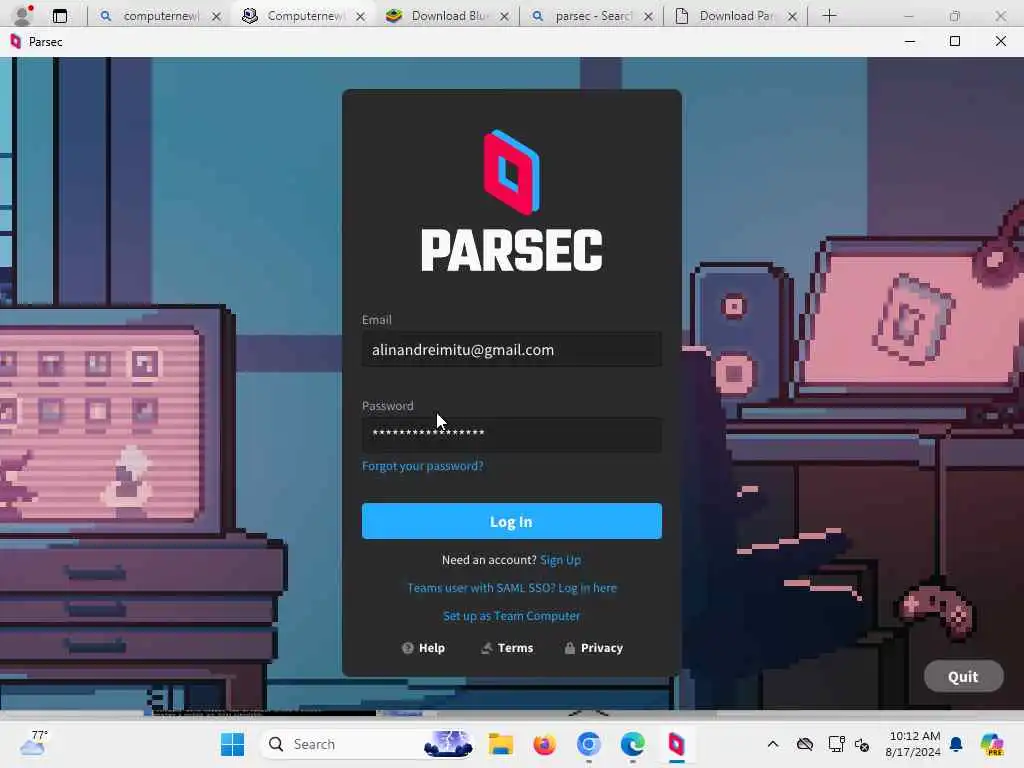
Task: Open the clock and date panel
Action: pyautogui.click(x=913, y=744)
